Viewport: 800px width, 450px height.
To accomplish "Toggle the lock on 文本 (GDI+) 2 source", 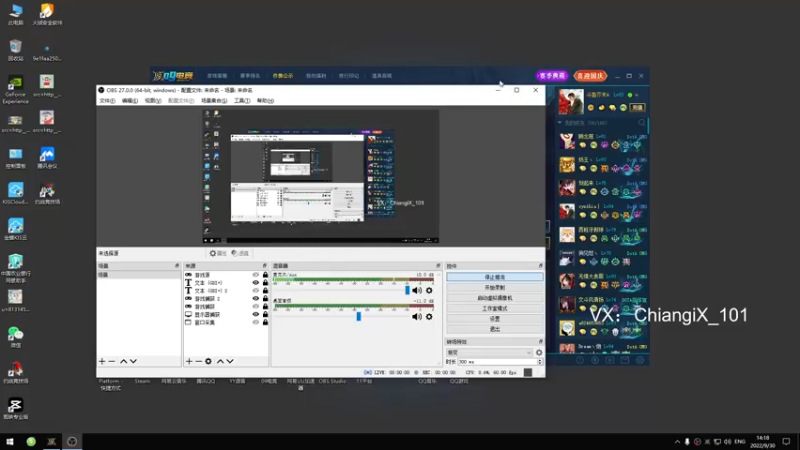I will tap(265, 291).
